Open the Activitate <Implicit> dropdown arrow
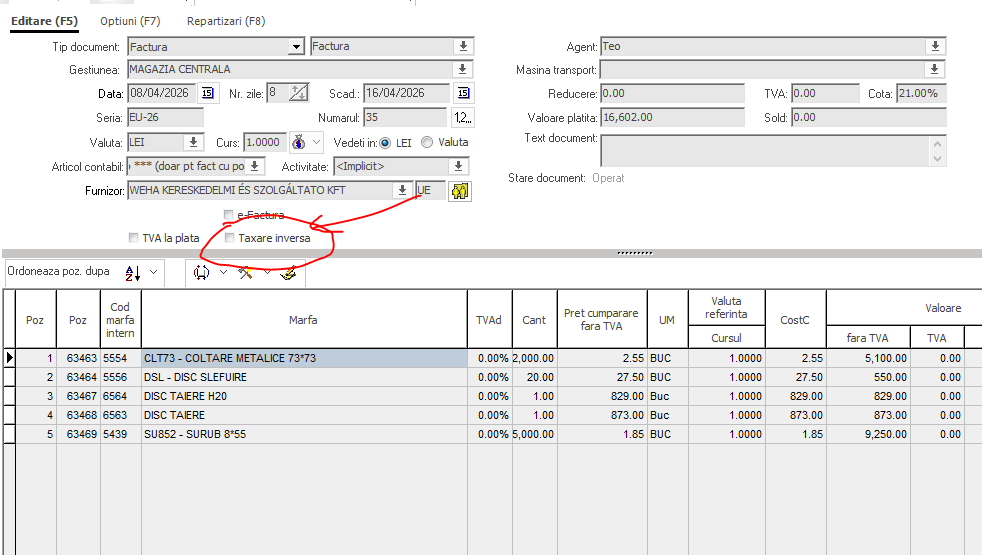Viewport: 982px width, 555px height. [458, 166]
